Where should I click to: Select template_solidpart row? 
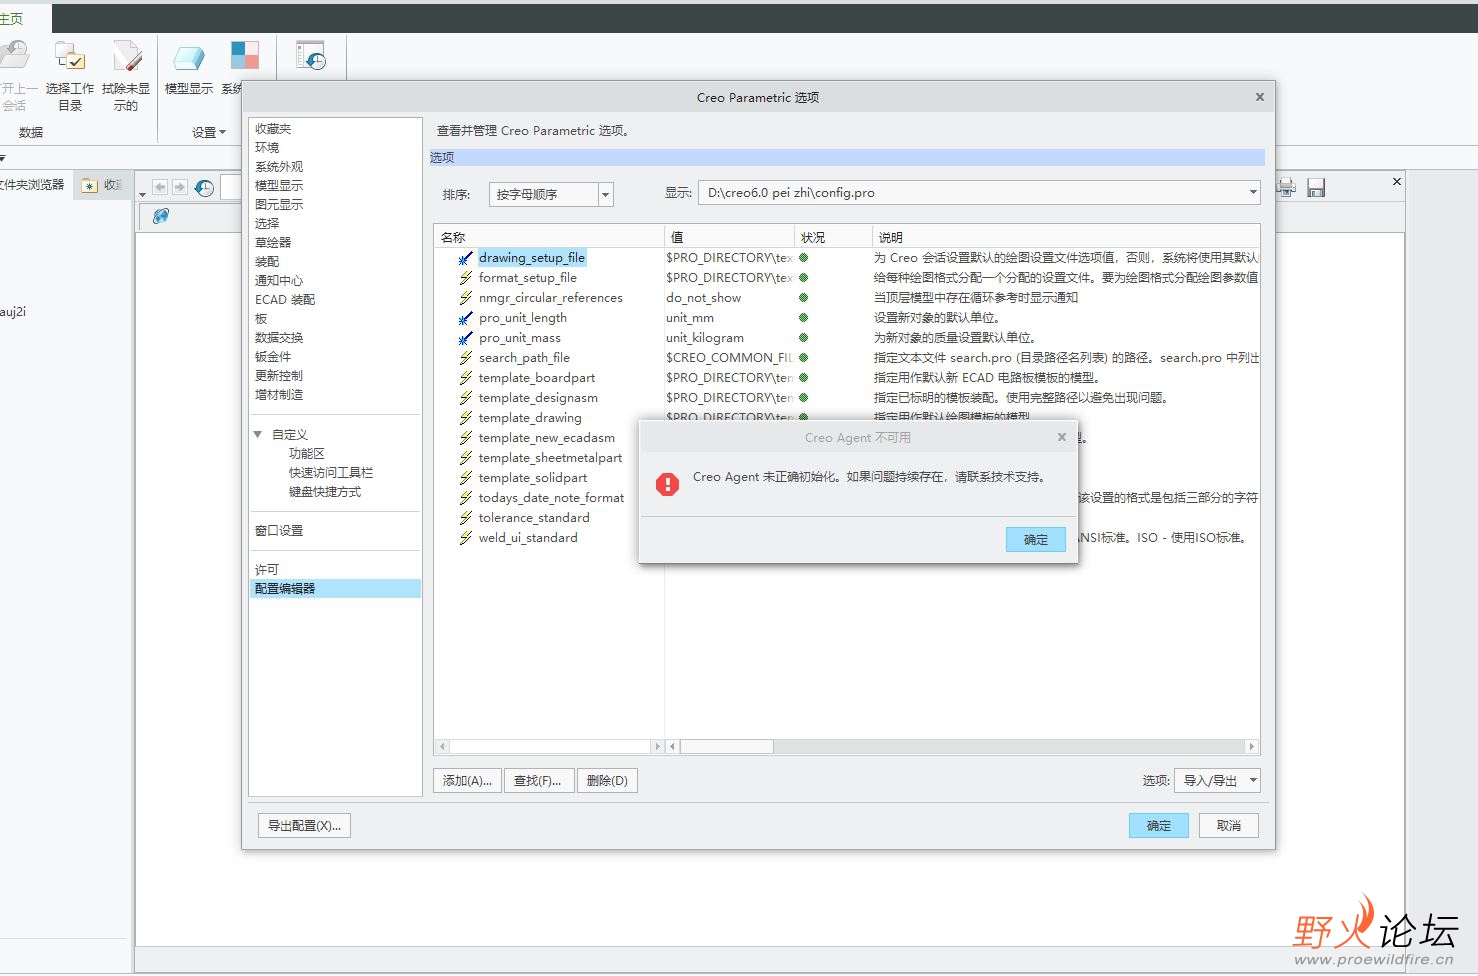click(533, 478)
